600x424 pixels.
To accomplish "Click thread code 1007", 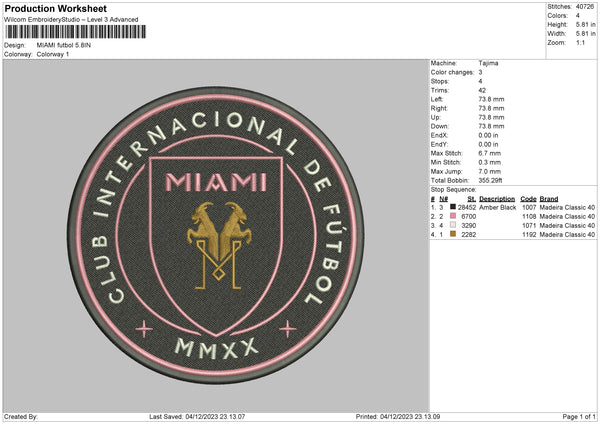I will (529, 207).
